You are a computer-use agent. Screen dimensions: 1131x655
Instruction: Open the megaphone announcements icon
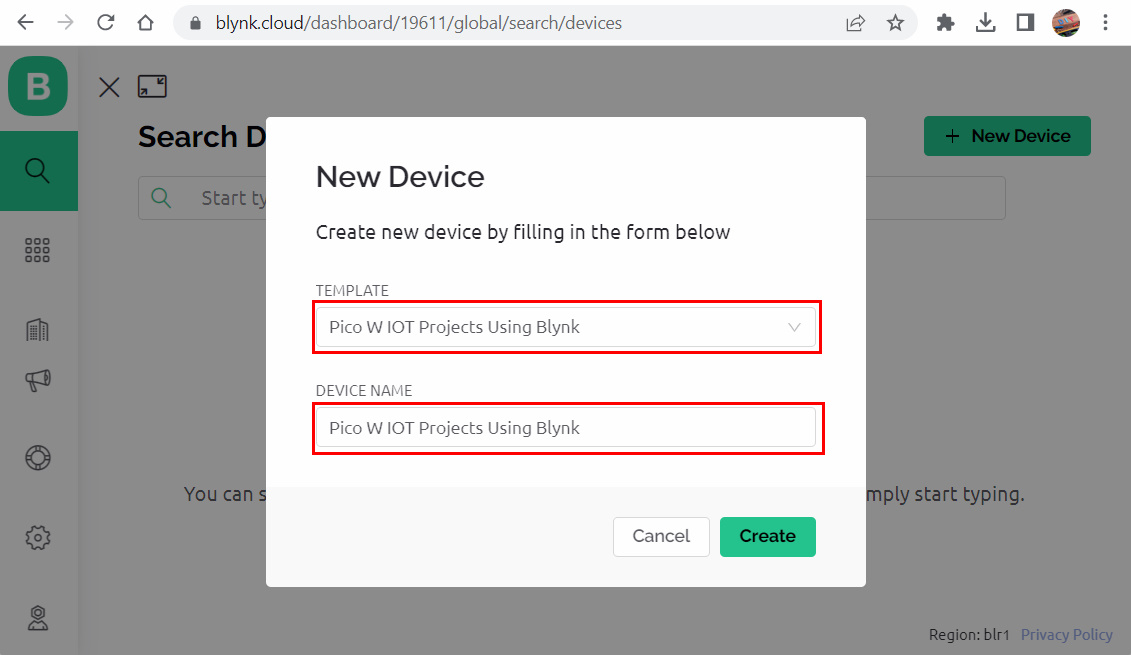point(38,380)
